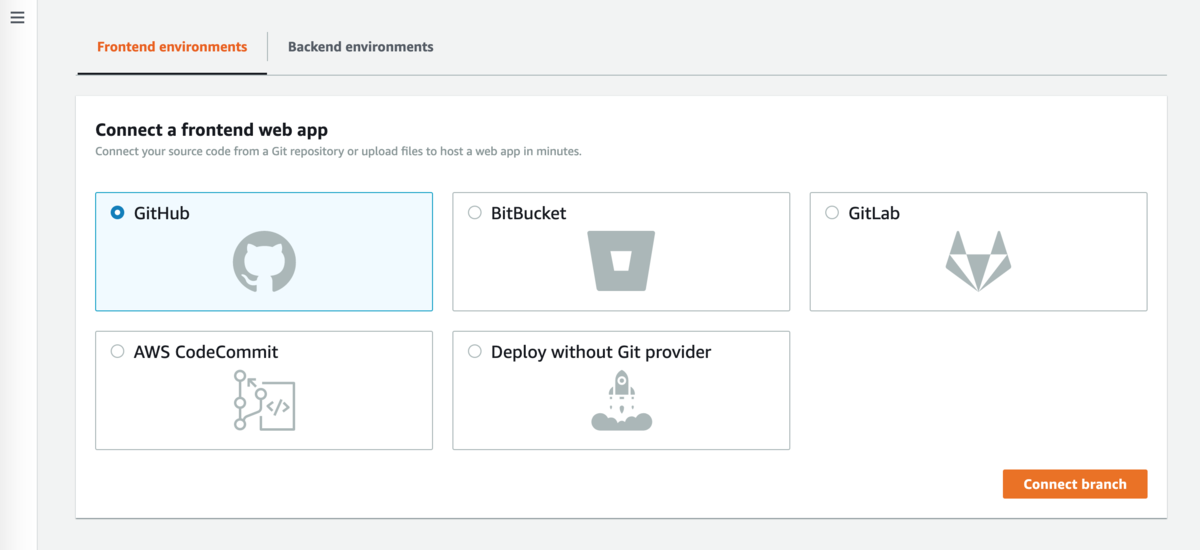Click the GitHub octocat logo
Screen dimensions: 1200x550
click(x=264, y=262)
